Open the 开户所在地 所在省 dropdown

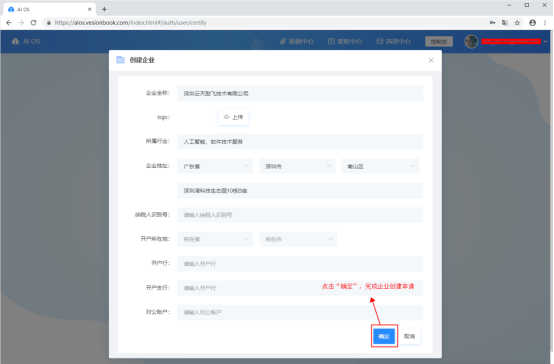pos(215,239)
